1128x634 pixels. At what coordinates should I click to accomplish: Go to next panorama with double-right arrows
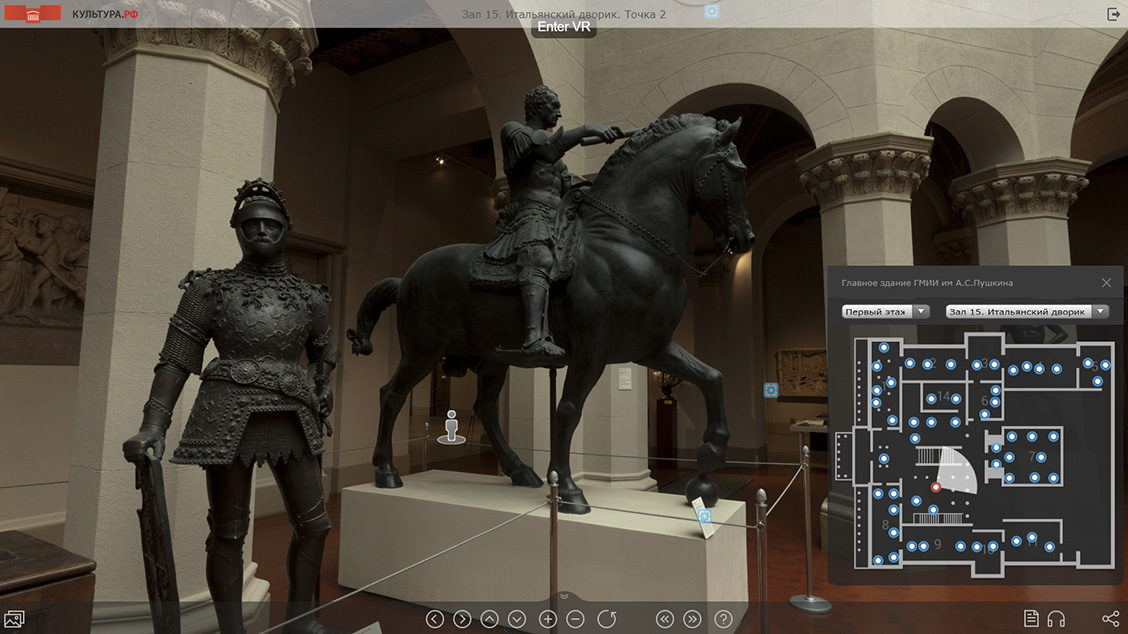[692, 619]
